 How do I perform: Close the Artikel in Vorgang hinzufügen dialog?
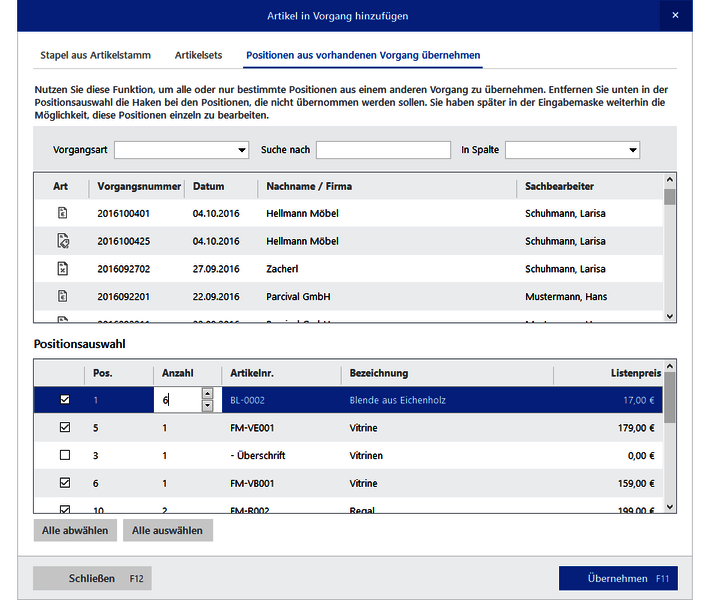pyautogui.click(x=675, y=15)
